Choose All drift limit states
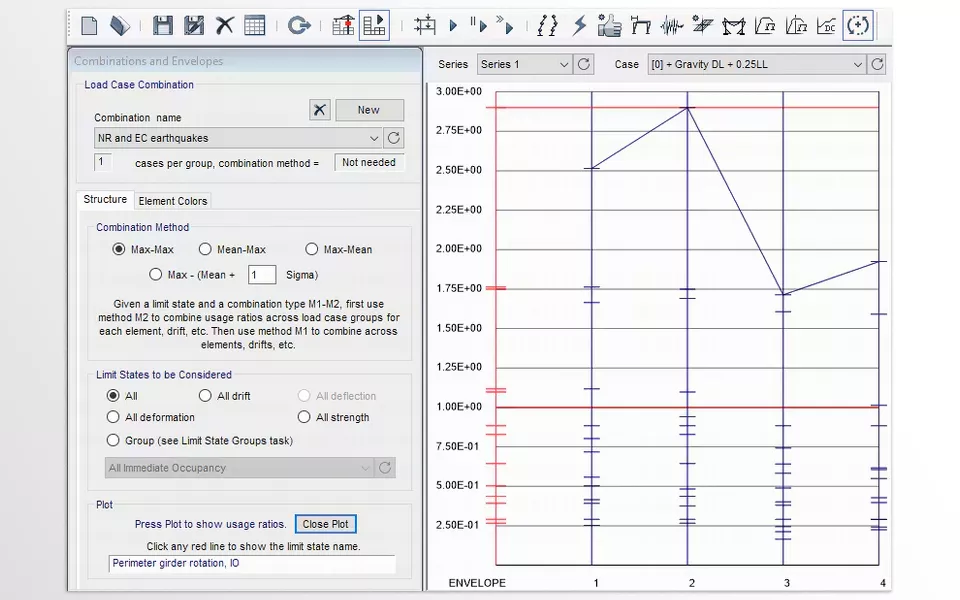This screenshot has height=600, width=960. (205, 396)
